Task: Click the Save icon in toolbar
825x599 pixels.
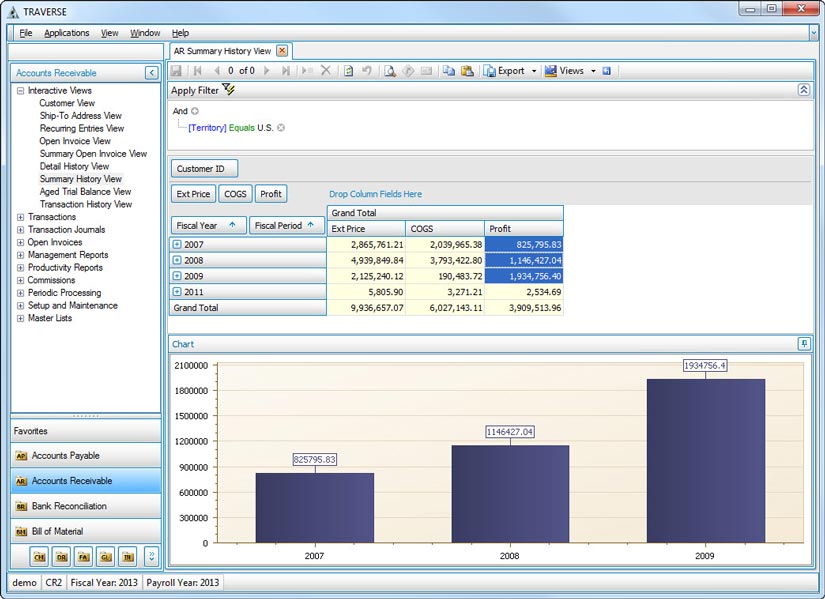Action: click(x=176, y=71)
